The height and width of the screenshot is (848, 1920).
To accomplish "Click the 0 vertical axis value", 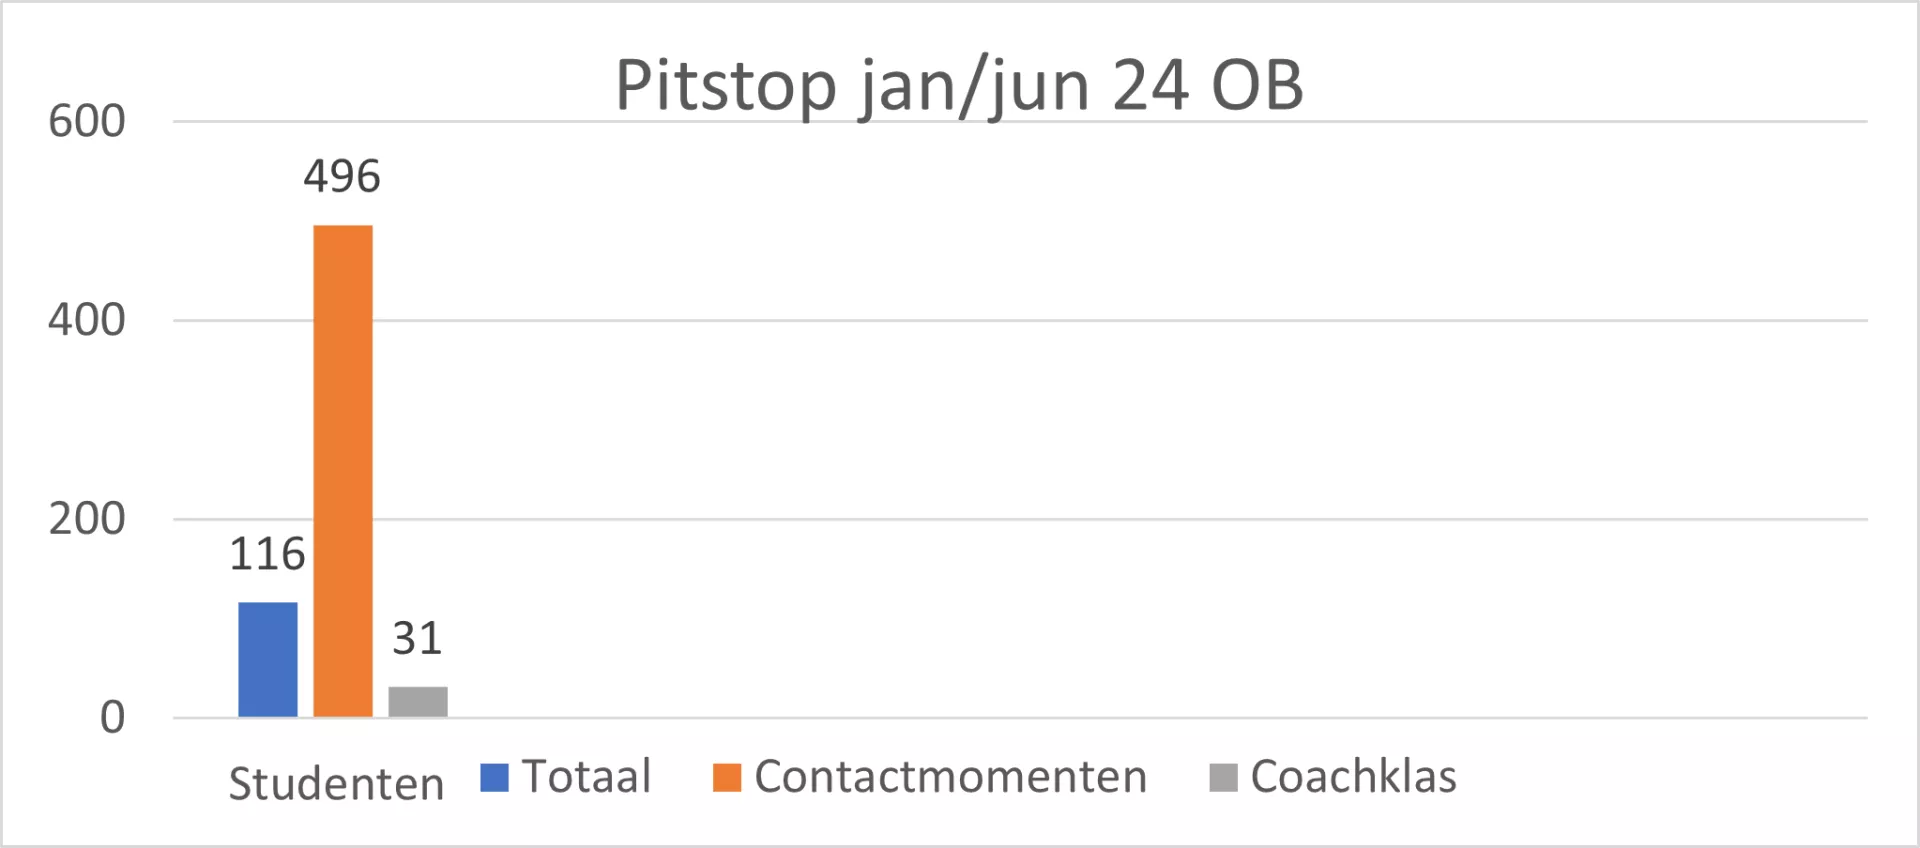I will (x=112, y=717).
